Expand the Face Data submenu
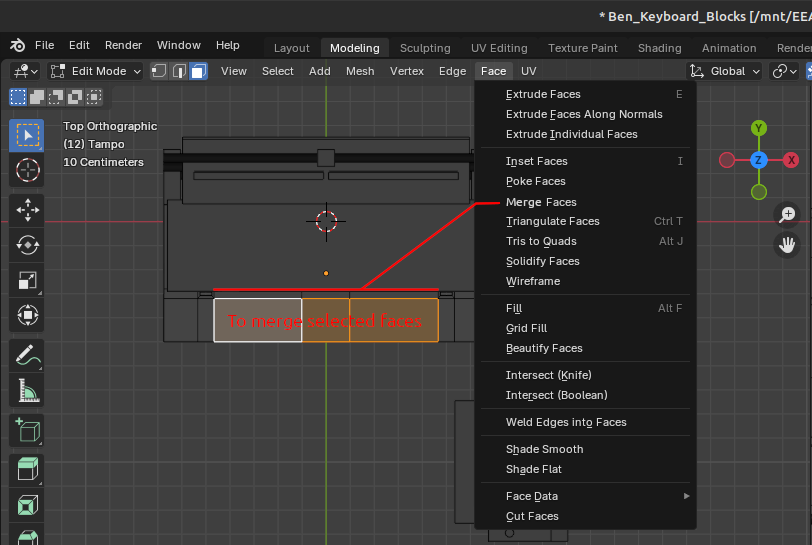The width and height of the screenshot is (812, 545). click(x=585, y=496)
